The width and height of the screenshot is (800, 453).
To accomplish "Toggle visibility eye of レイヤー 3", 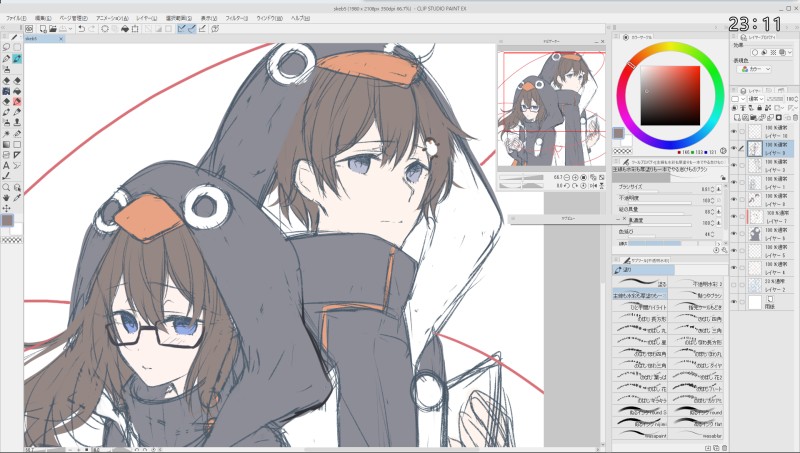I will pos(734,165).
